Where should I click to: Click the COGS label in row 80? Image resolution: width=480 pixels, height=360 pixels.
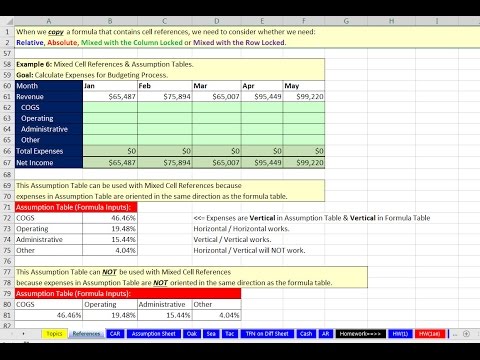point(49,304)
